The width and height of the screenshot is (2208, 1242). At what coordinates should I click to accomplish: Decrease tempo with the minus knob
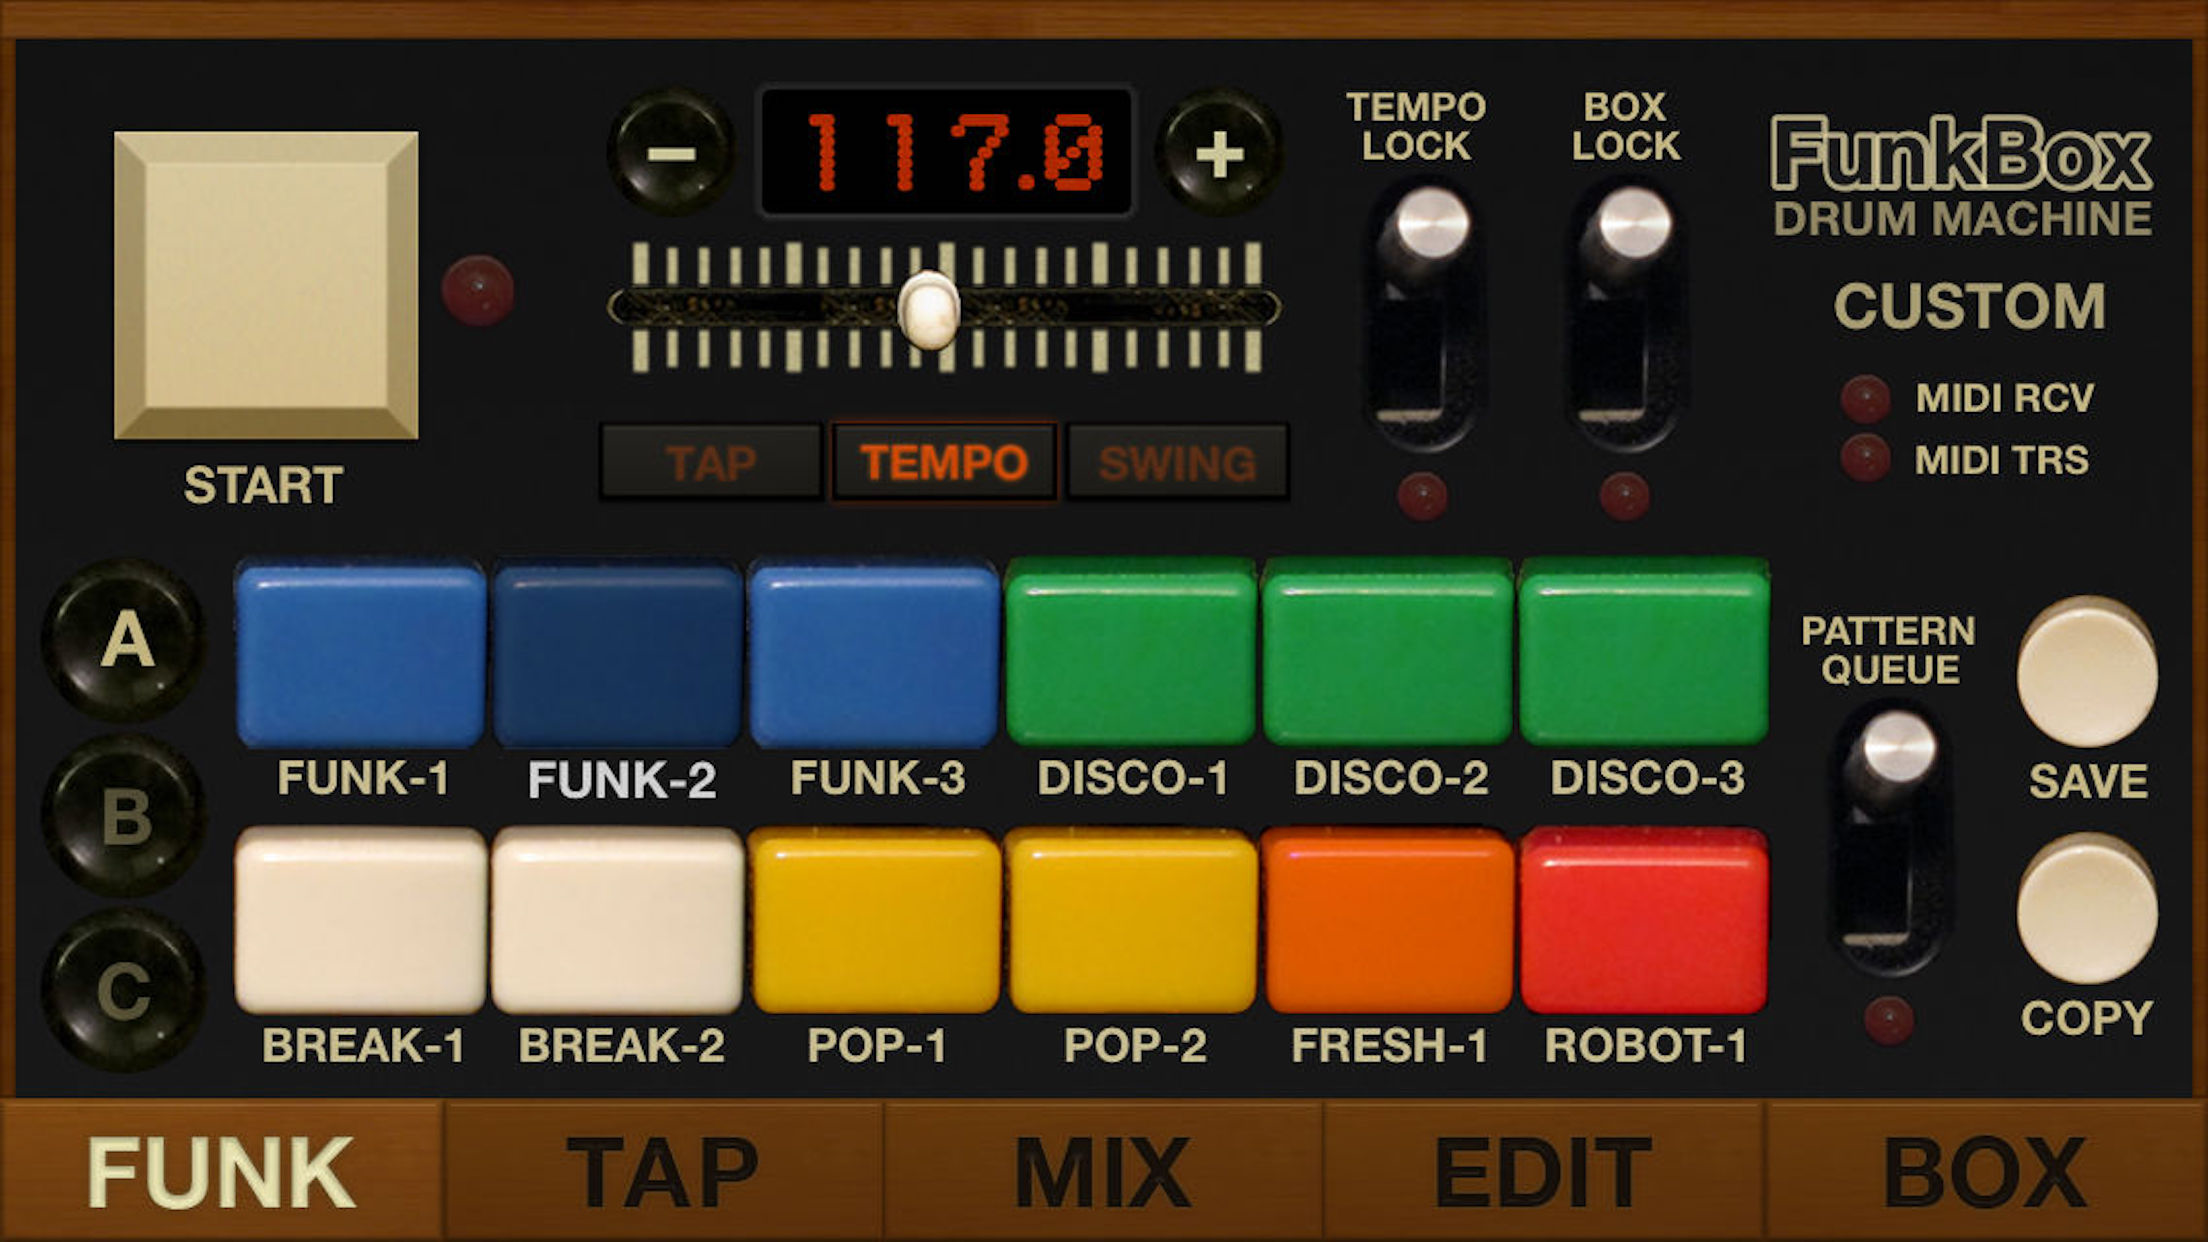pyautogui.click(x=670, y=153)
